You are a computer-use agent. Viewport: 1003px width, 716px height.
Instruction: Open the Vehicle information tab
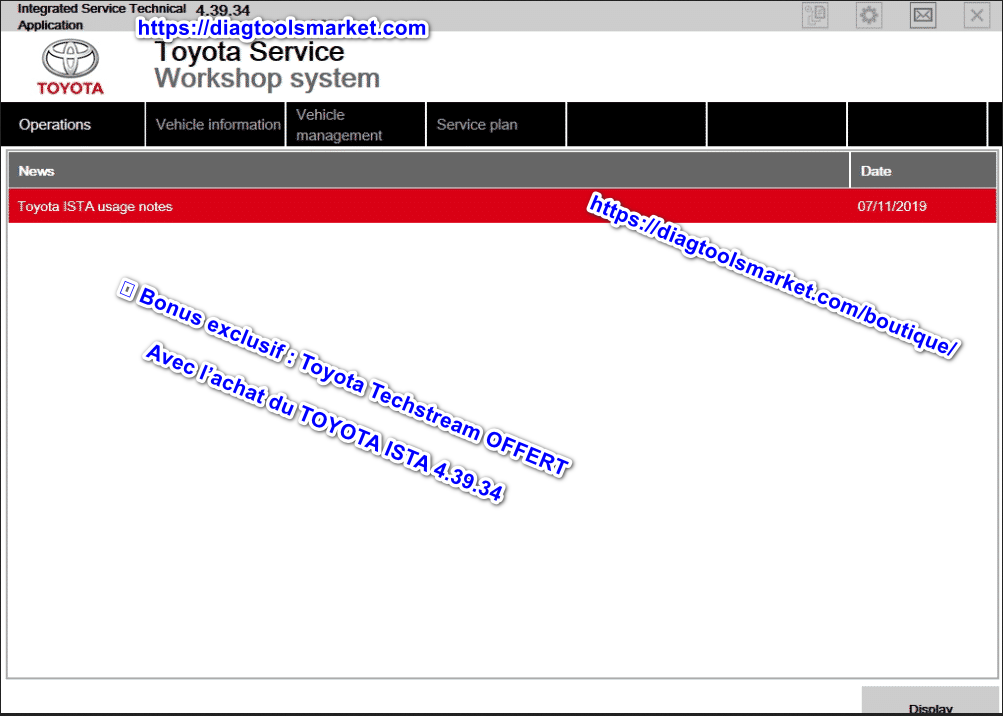(x=217, y=125)
